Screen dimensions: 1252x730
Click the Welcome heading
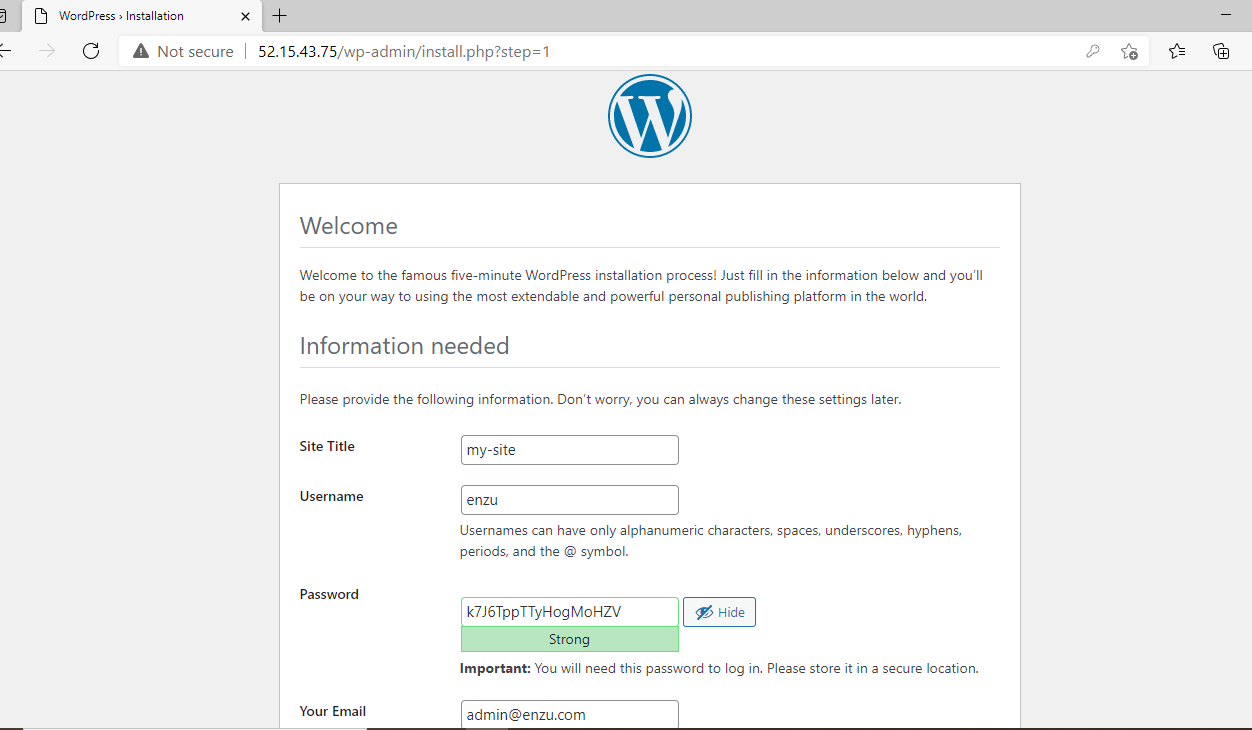pos(349,226)
